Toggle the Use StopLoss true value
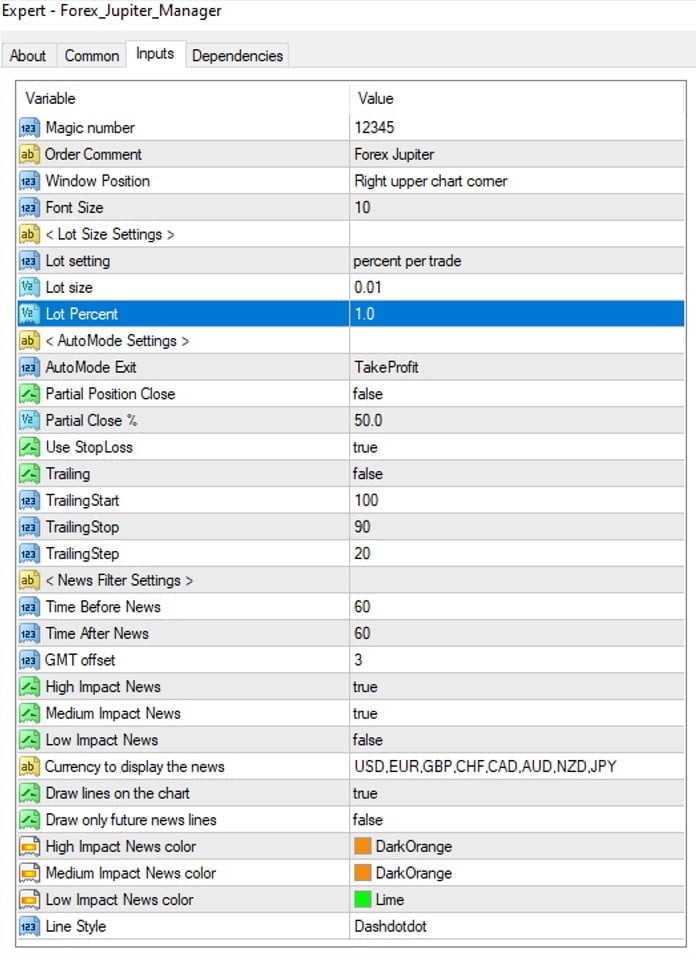 coord(366,447)
